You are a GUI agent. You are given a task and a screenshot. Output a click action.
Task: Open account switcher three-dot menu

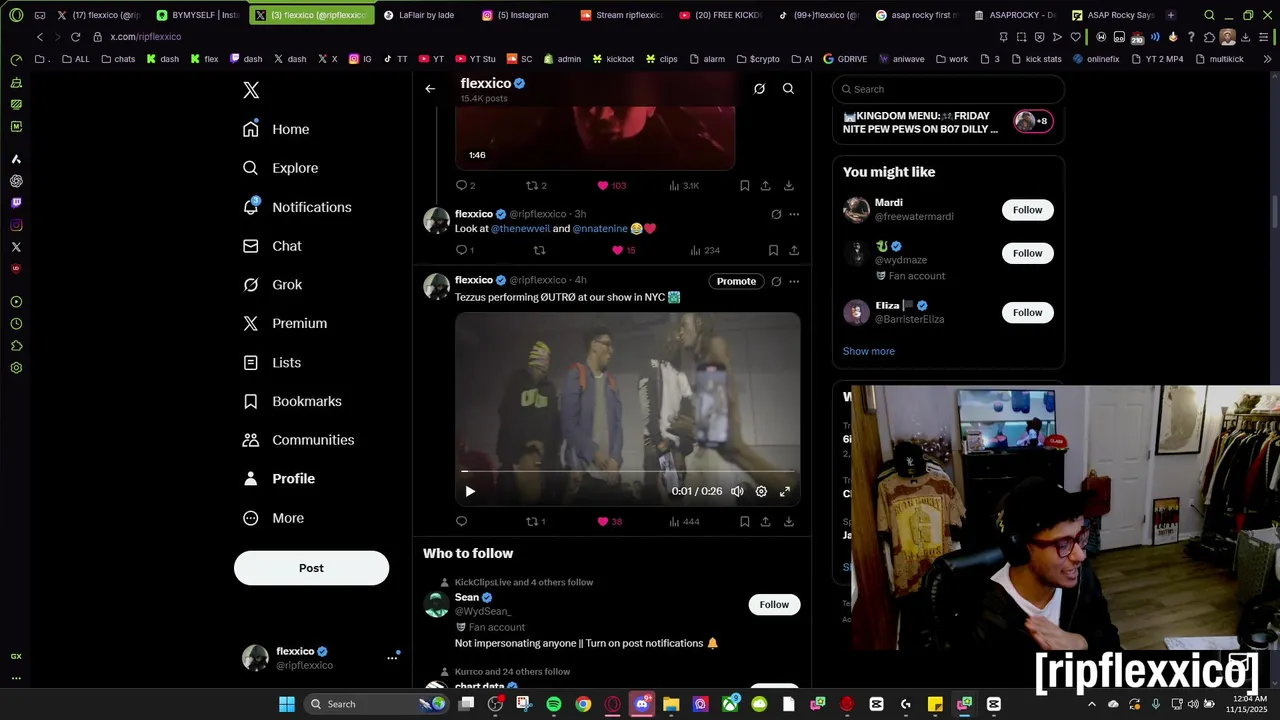click(x=392, y=658)
